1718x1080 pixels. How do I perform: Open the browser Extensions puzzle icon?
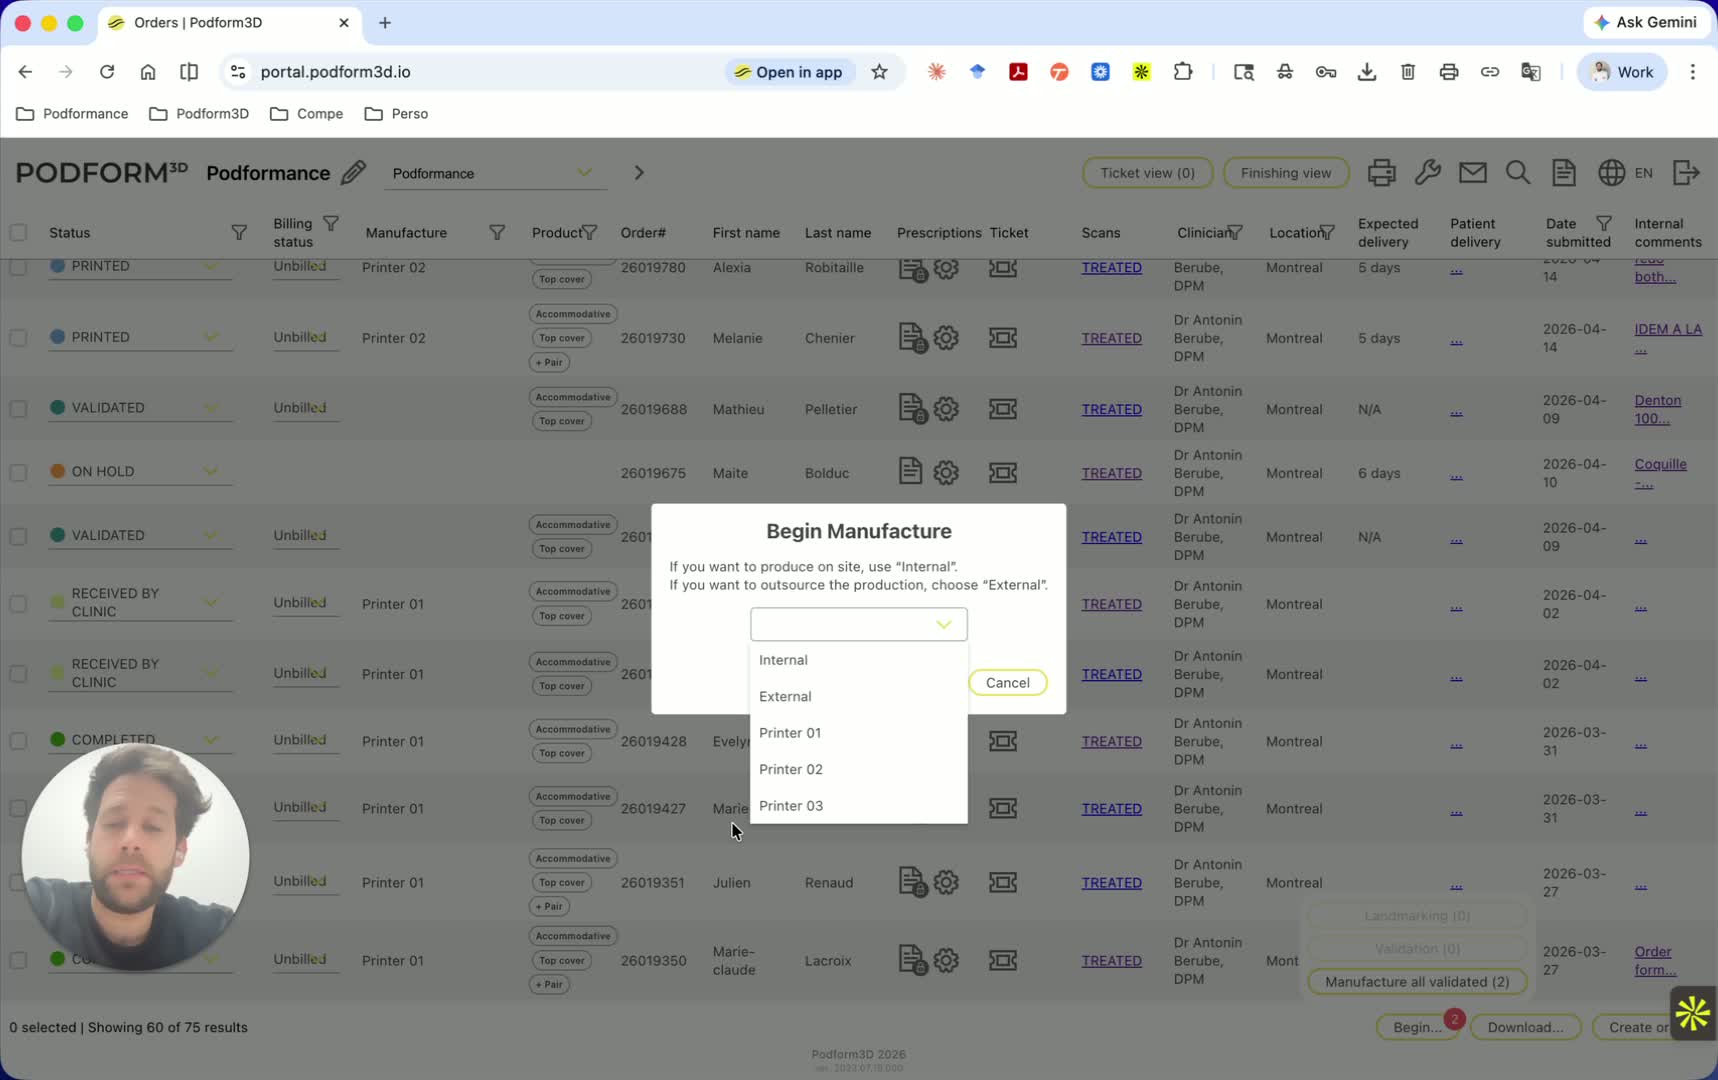[x=1183, y=72]
